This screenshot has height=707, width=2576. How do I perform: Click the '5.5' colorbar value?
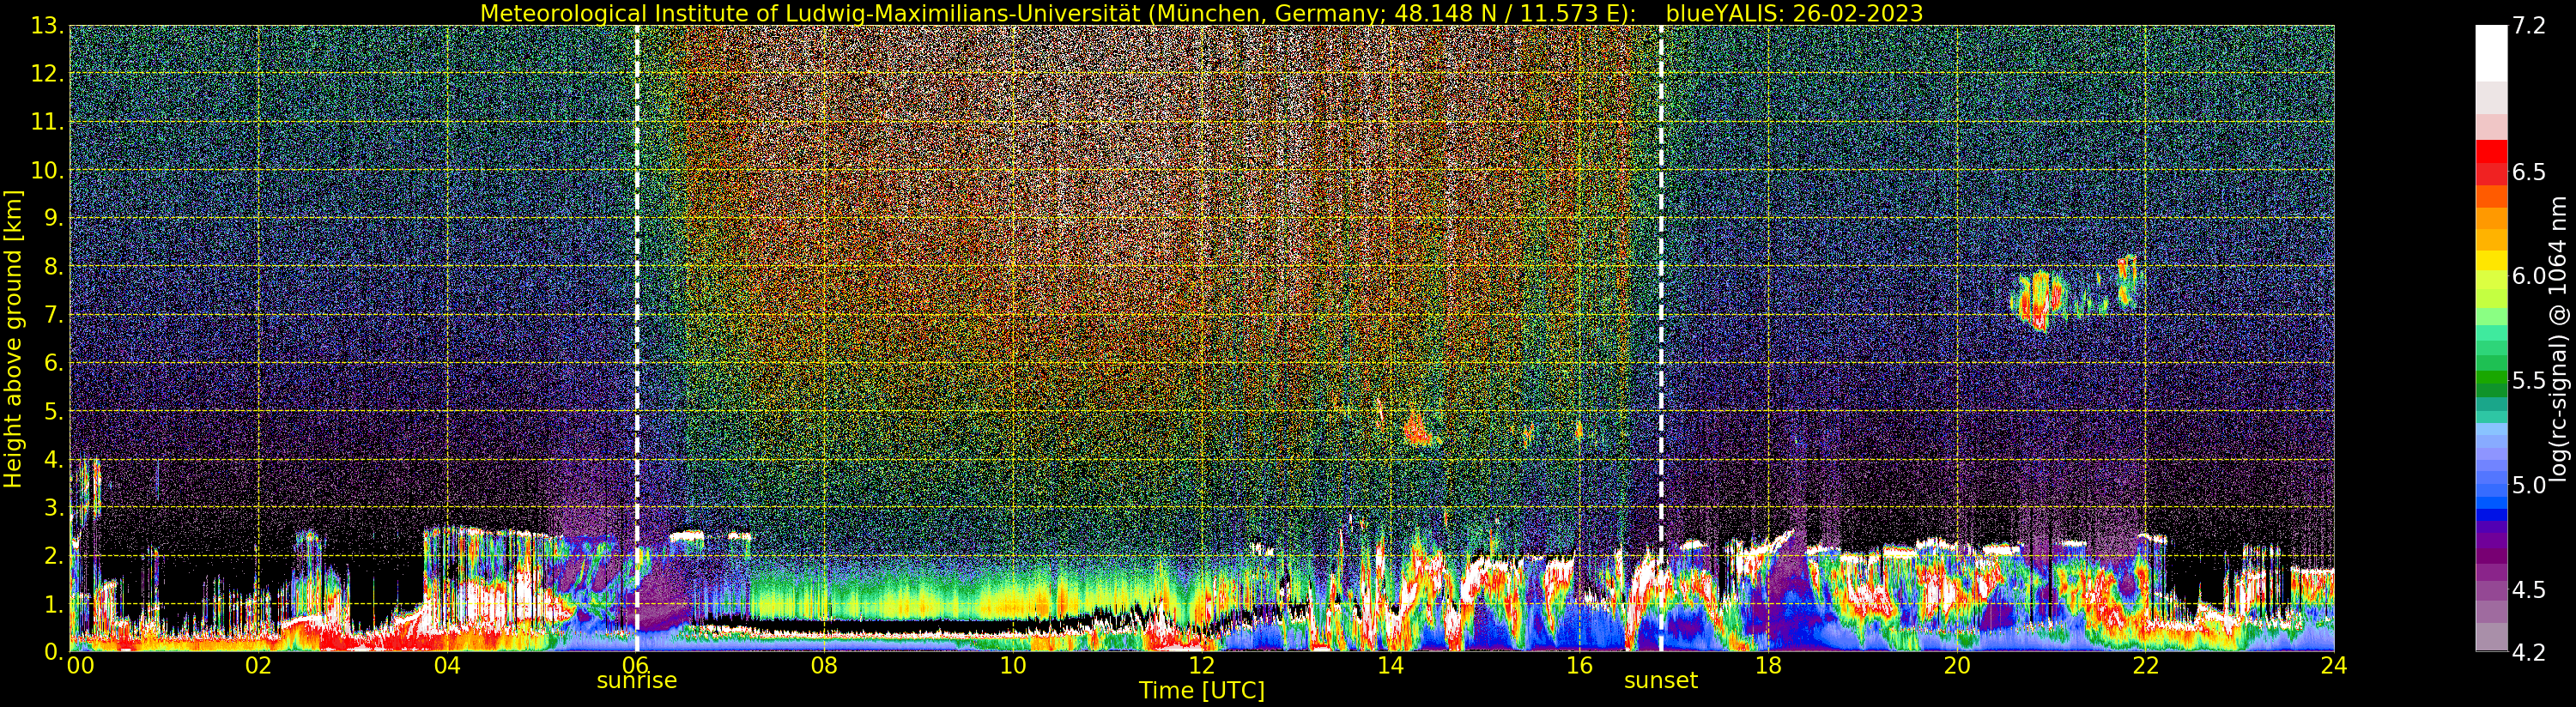tap(2529, 381)
